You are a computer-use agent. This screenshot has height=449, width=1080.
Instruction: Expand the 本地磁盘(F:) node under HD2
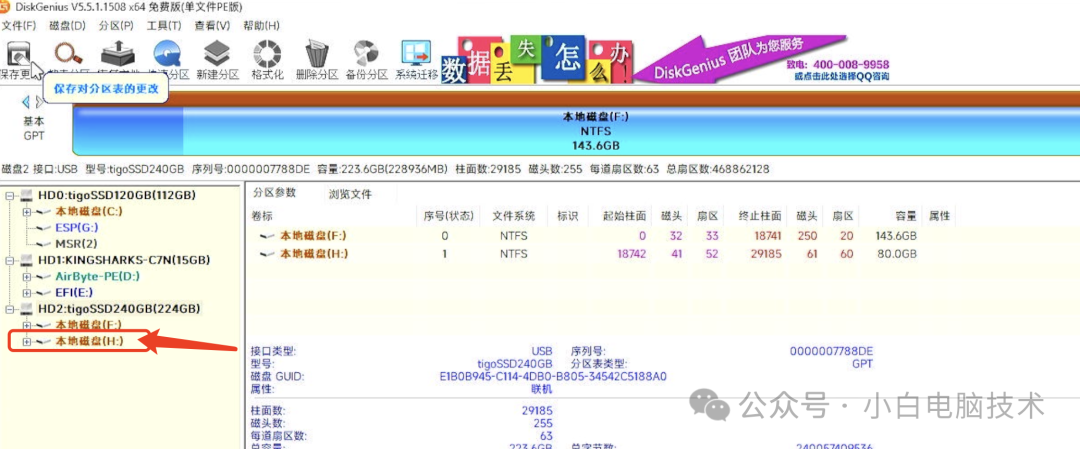tap(27, 324)
